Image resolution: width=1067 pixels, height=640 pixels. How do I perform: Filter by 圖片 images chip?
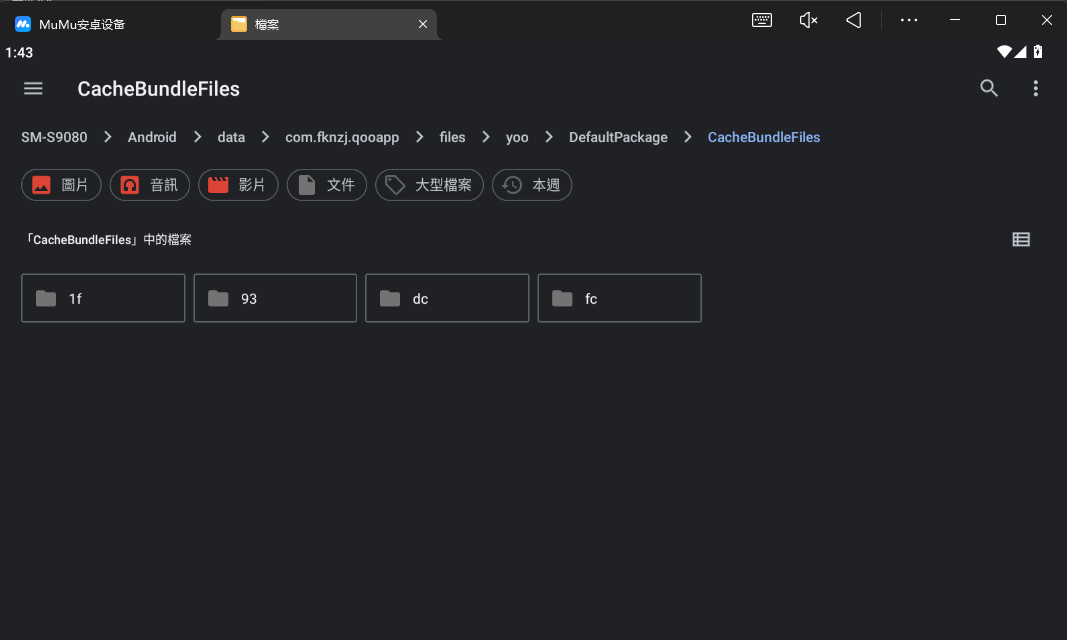pos(61,185)
